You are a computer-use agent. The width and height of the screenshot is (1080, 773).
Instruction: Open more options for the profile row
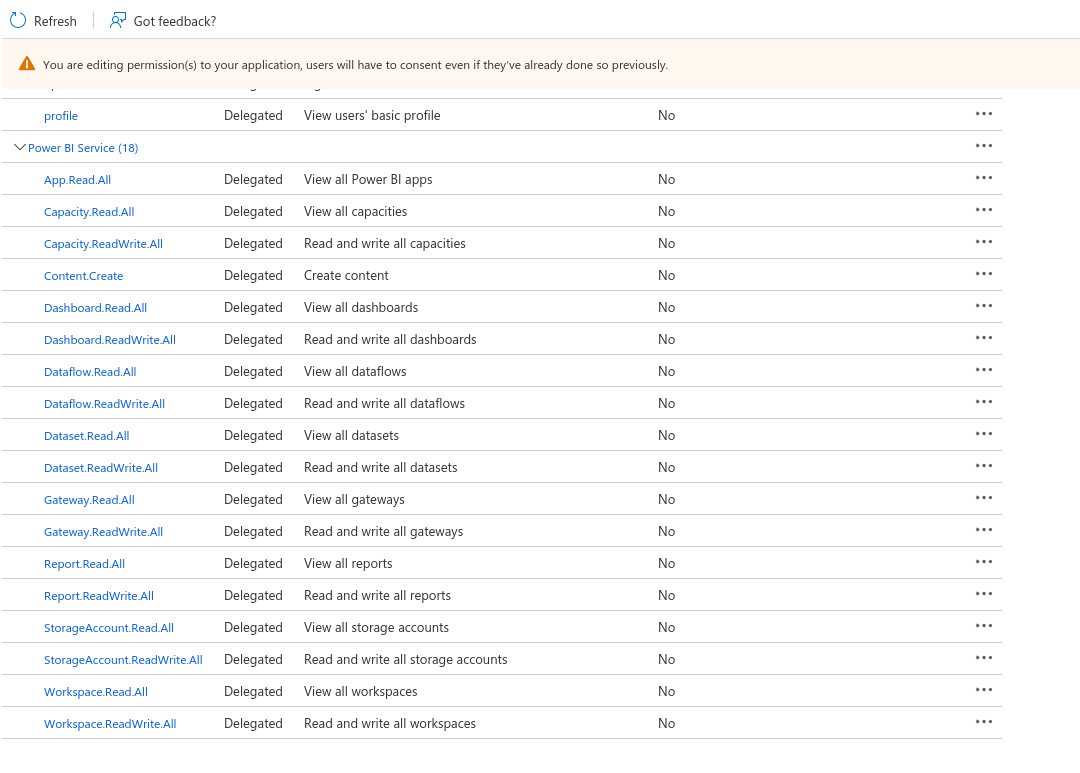[984, 114]
